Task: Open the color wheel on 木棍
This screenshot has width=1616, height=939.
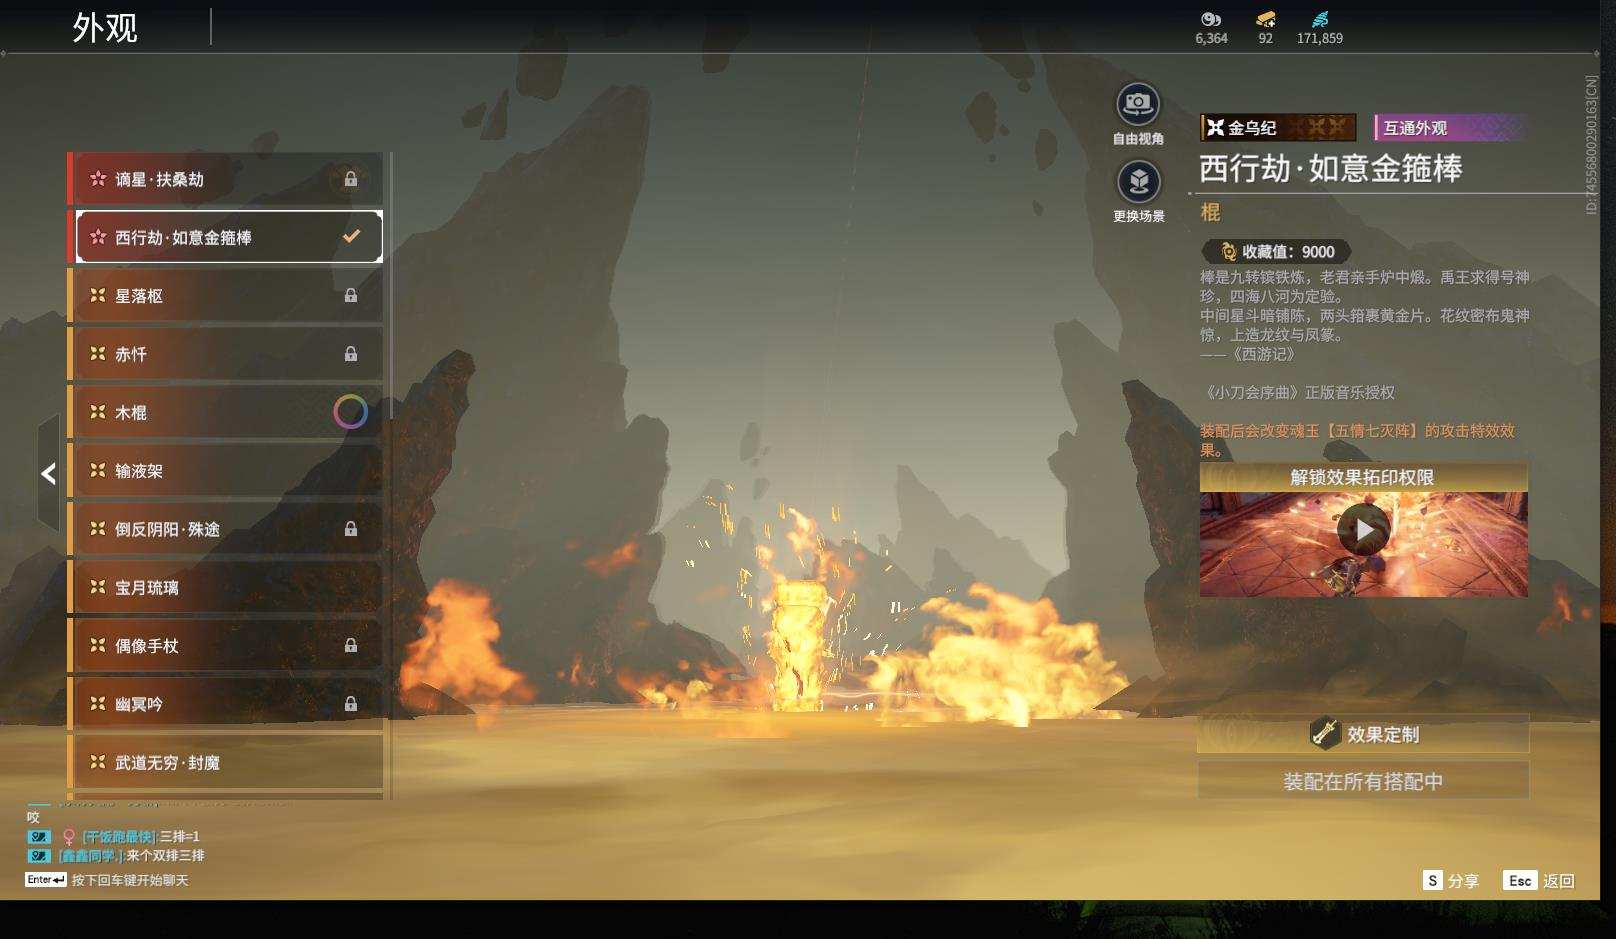Action: coord(350,412)
